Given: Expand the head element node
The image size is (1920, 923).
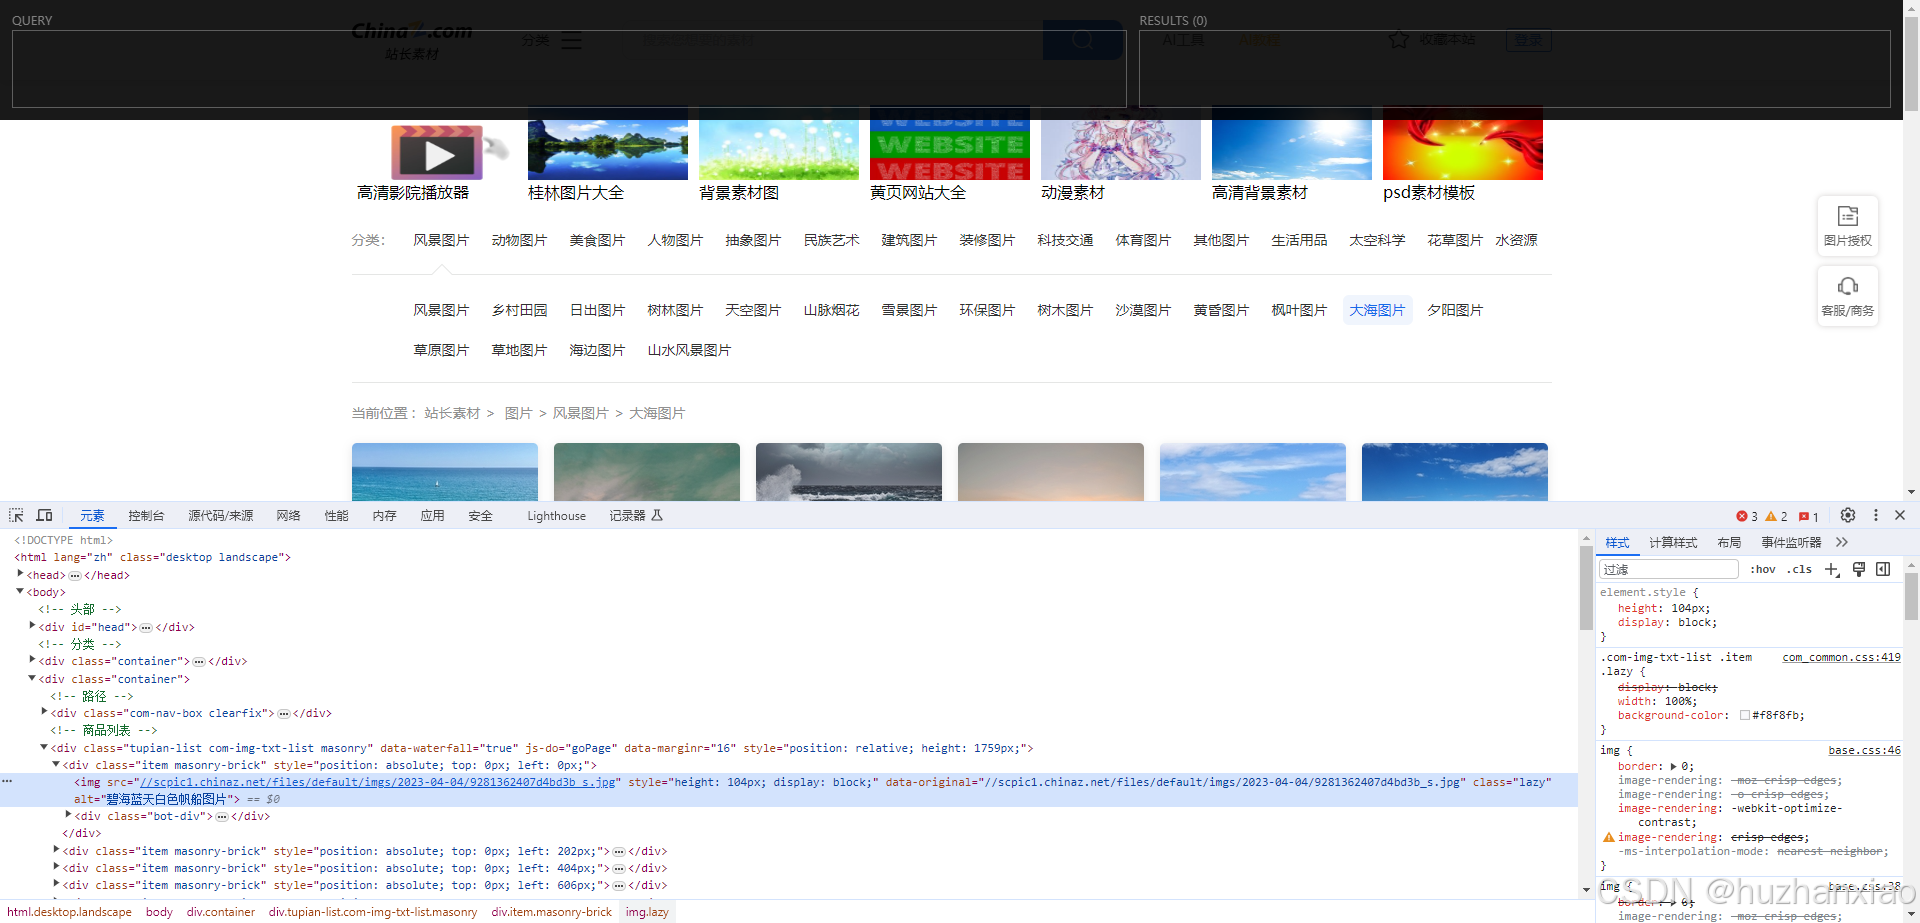Looking at the screenshot, I should click(20, 574).
